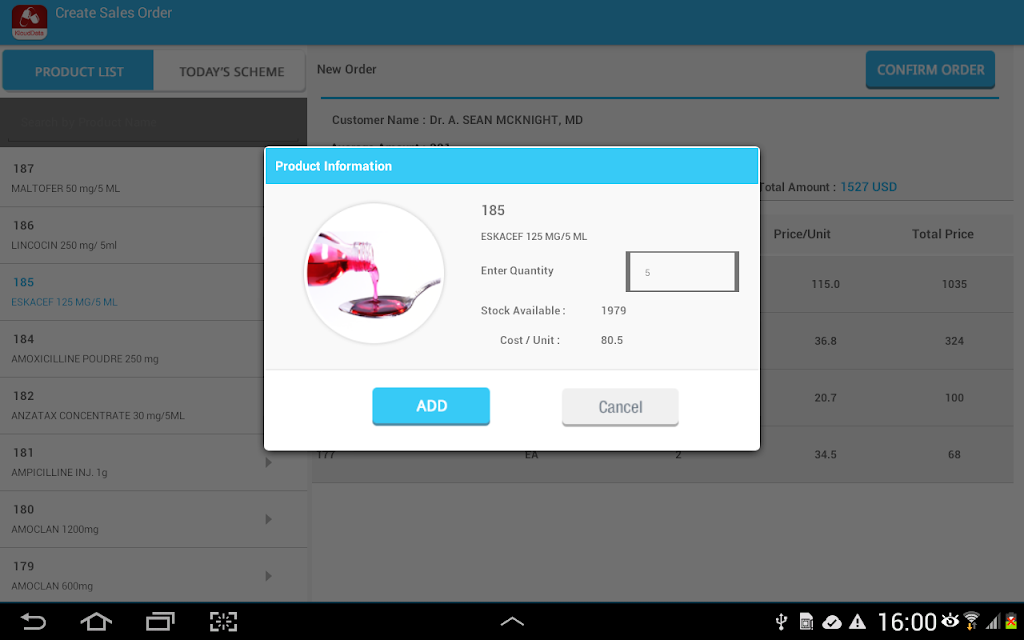Tap the SD card status icon
Screen dimensions: 1024x640
pos(807,622)
